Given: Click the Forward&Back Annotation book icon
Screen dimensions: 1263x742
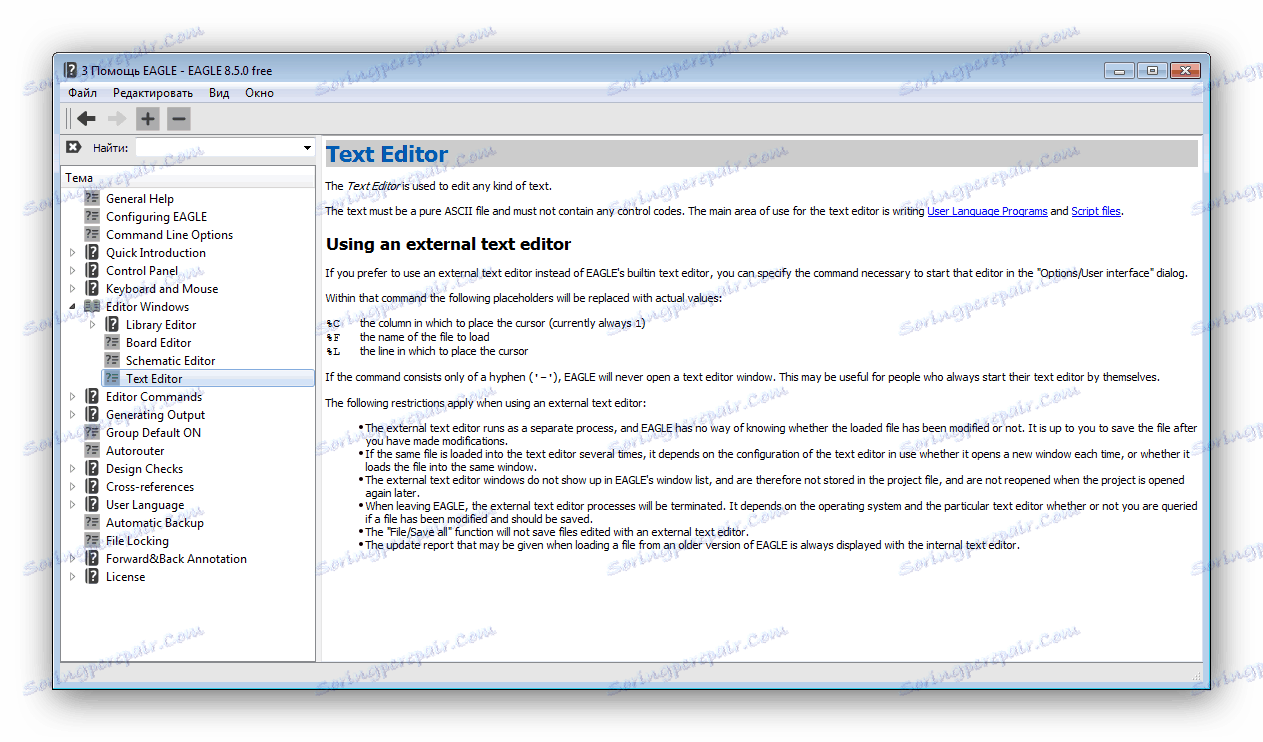Looking at the screenshot, I should pyautogui.click(x=92, y=558).
